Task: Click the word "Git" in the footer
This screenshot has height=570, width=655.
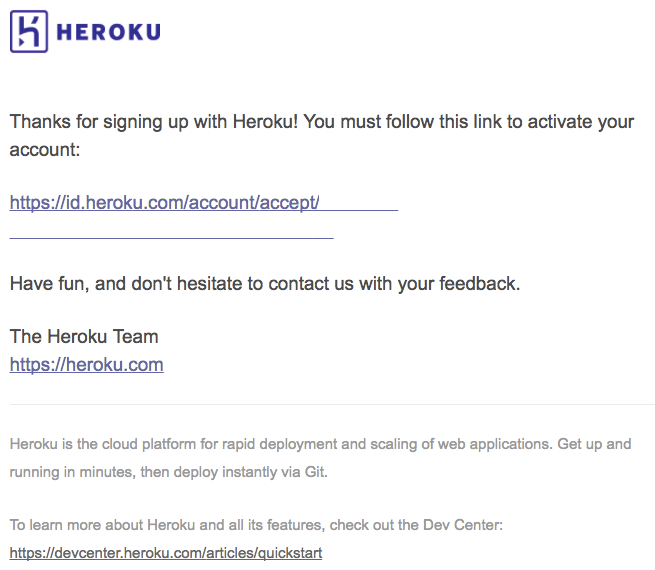Action: 314,472
